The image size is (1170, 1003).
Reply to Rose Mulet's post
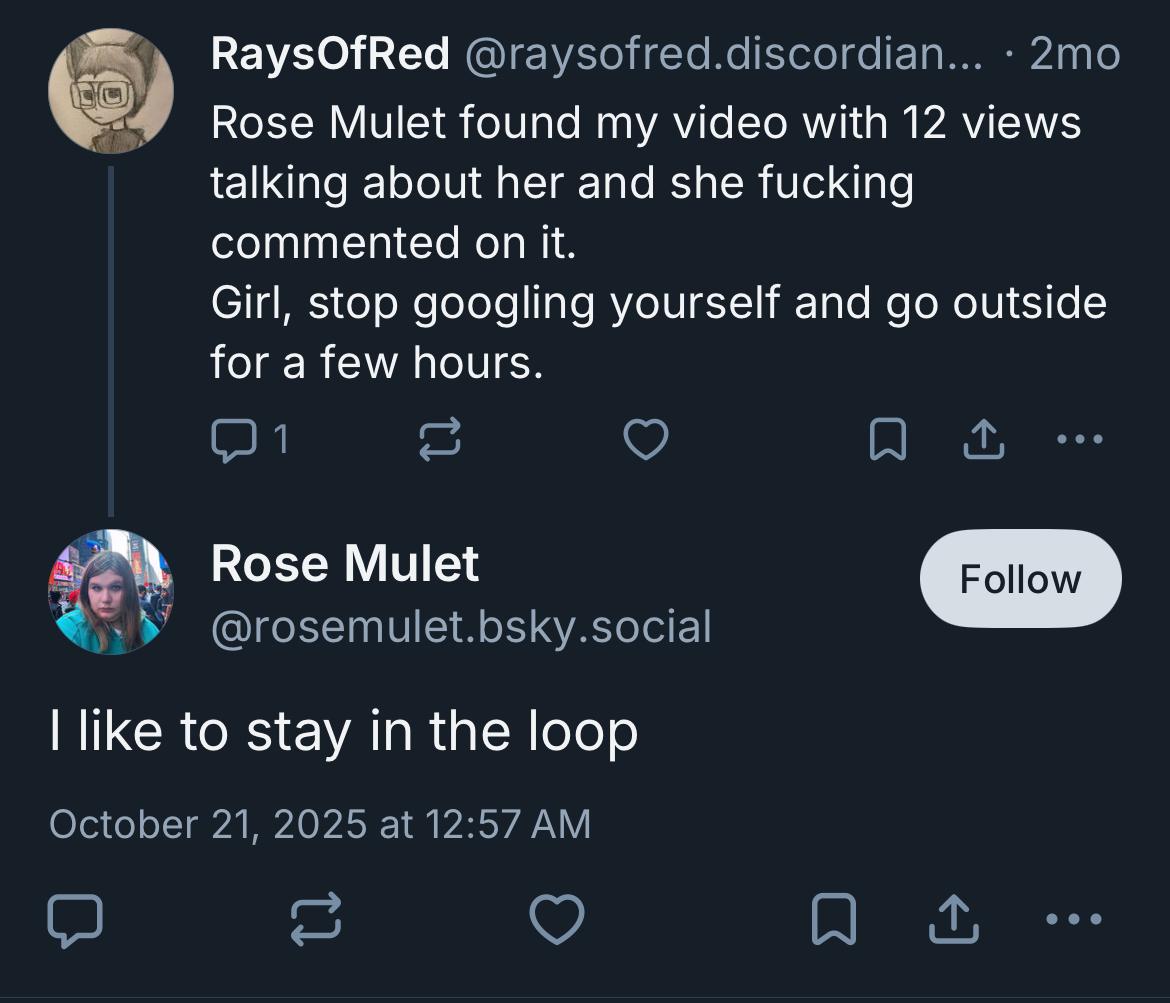coord(75,920)
